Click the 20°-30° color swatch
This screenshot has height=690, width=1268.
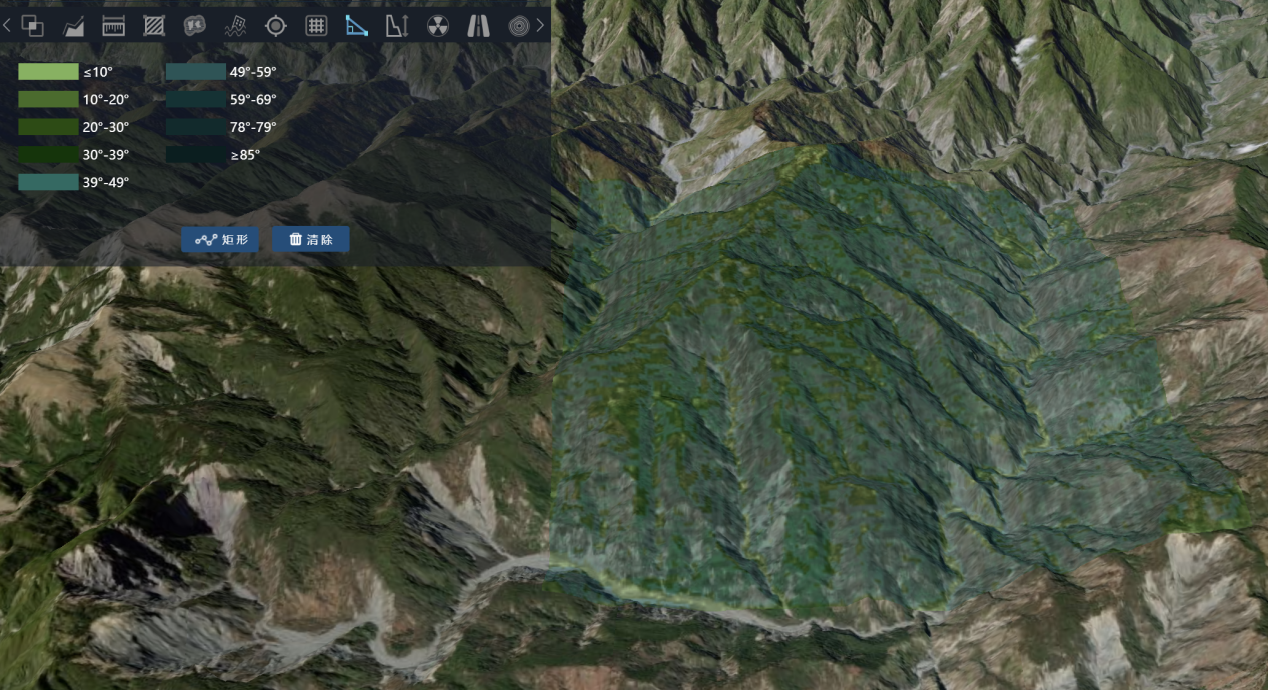click(x=48, y=127)
